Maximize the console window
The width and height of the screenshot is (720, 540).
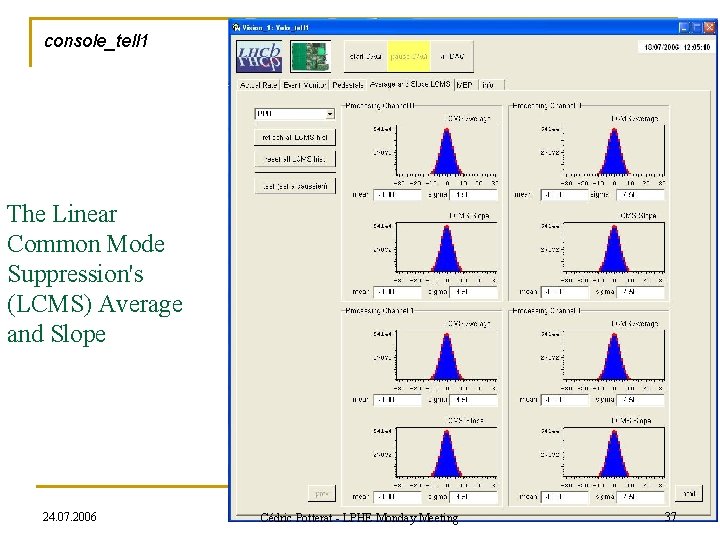tap(697, 28)
